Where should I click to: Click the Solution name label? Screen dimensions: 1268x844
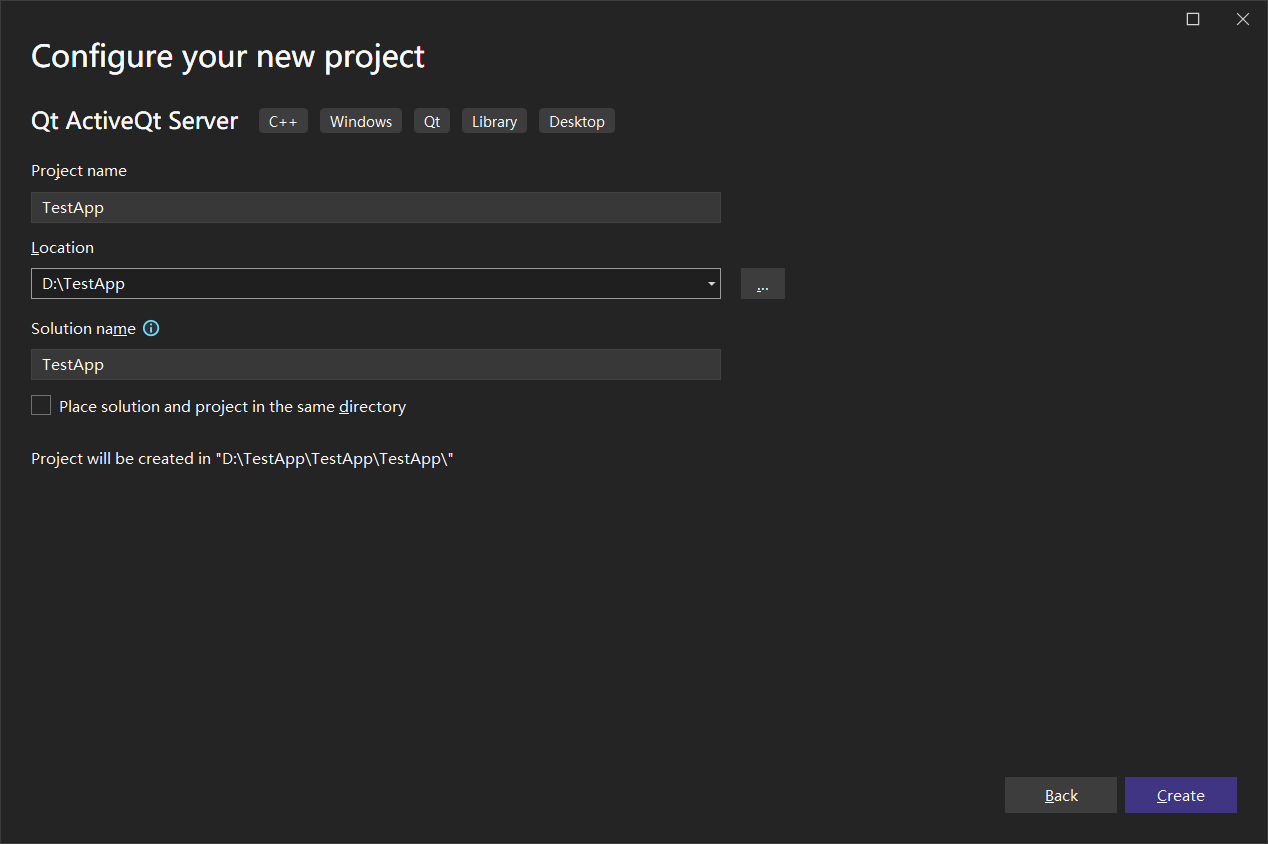(x=83, y=328)
